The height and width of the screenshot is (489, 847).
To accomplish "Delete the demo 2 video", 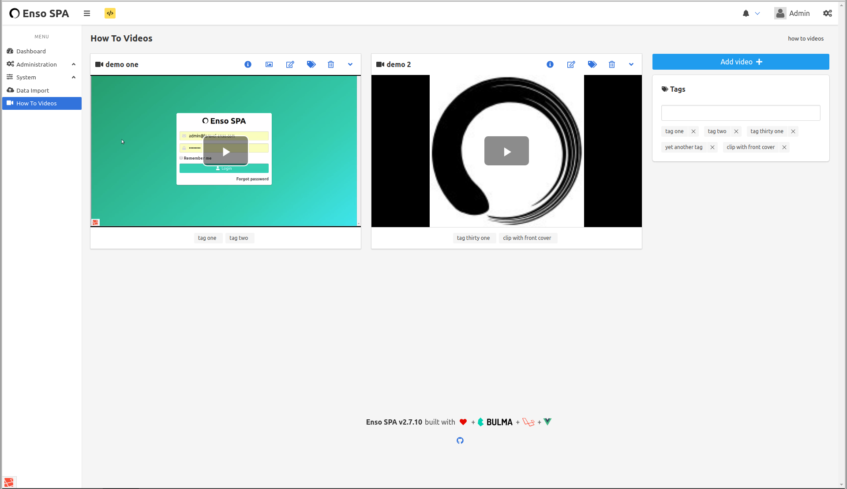I will tap(612, 64).
